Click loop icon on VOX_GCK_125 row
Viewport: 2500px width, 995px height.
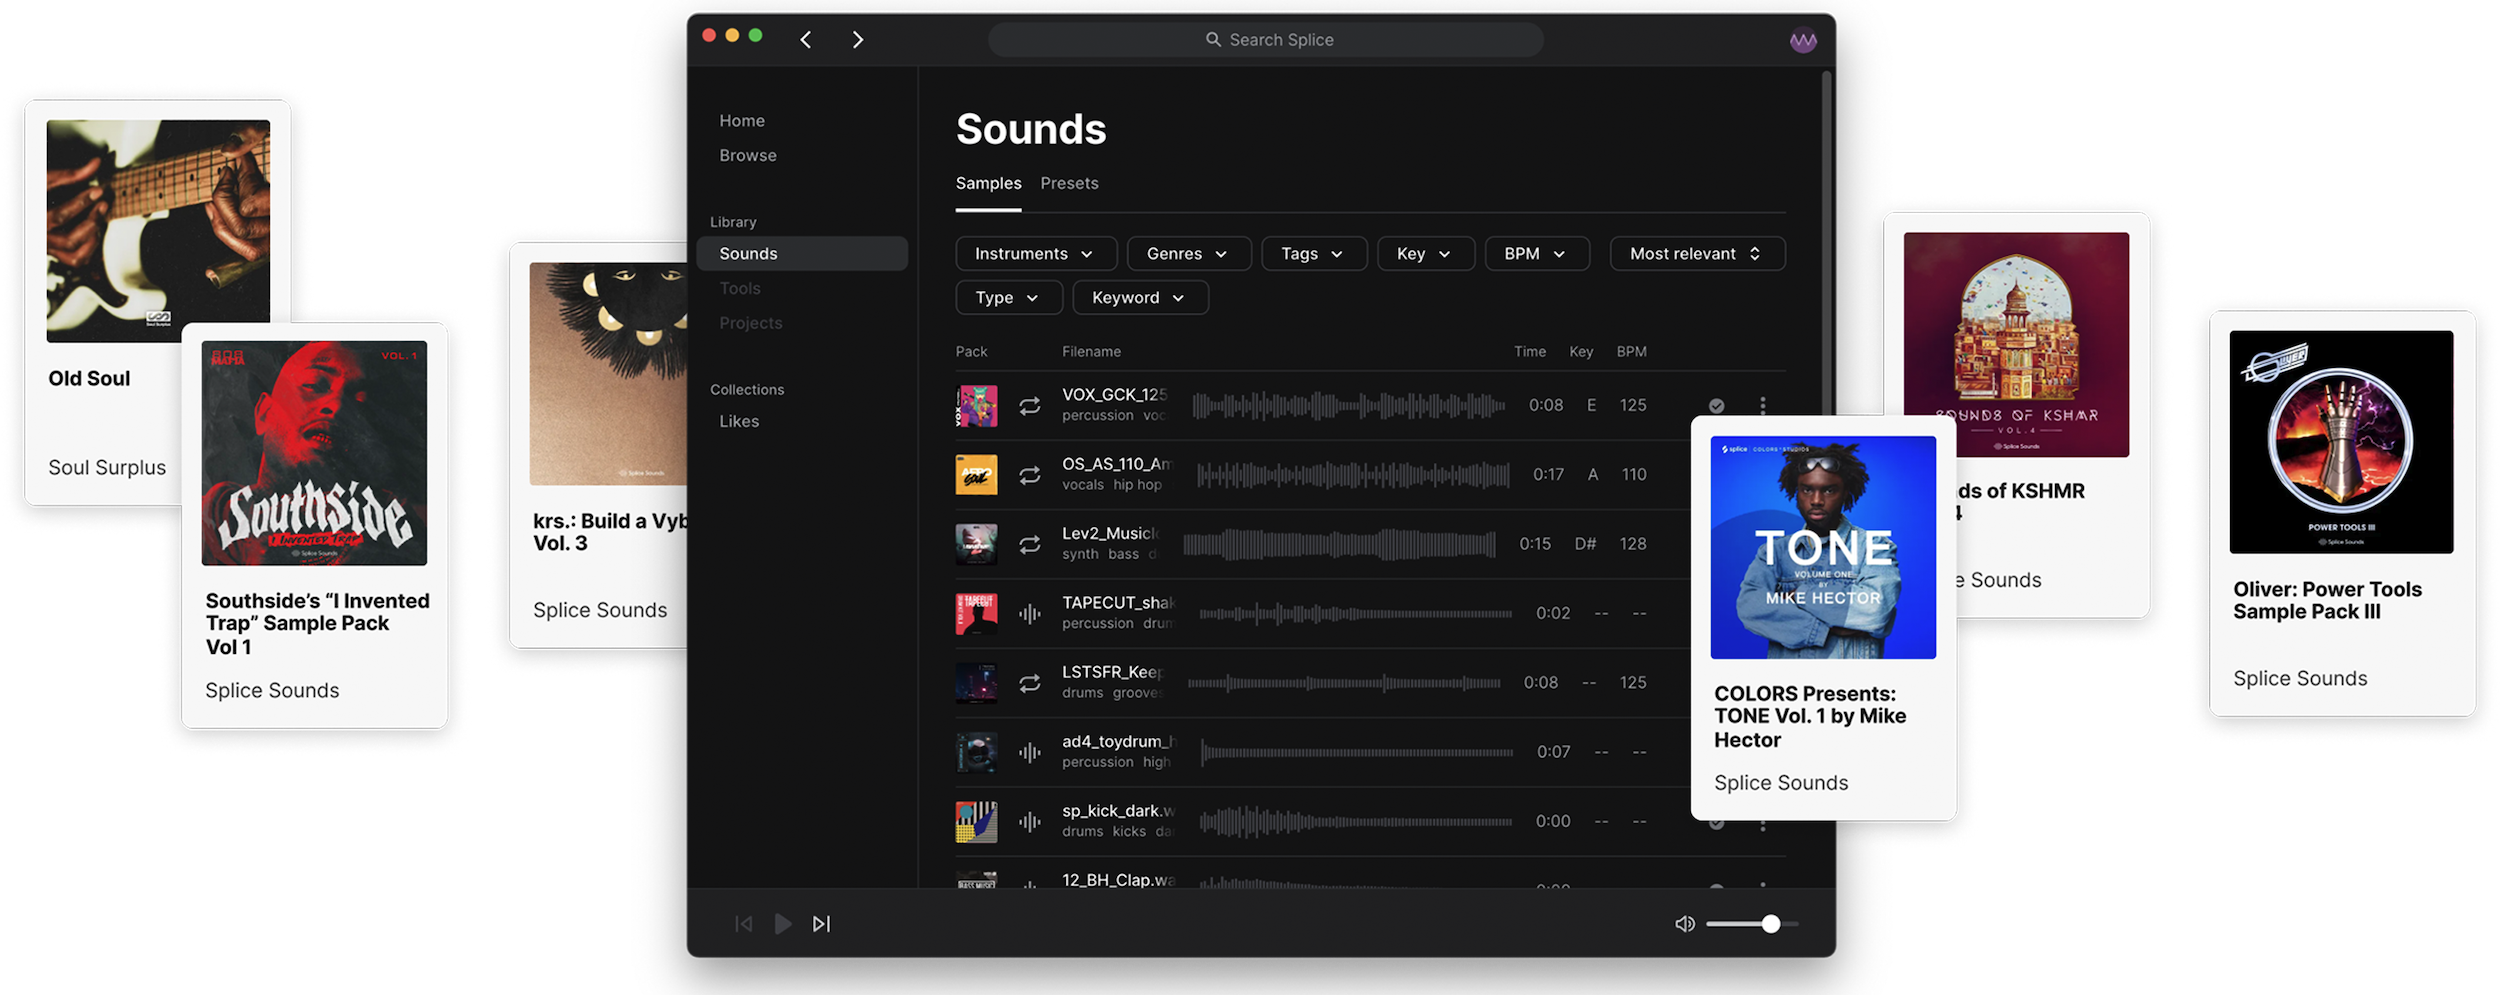pyautogui.click(x=1029, y=405)
